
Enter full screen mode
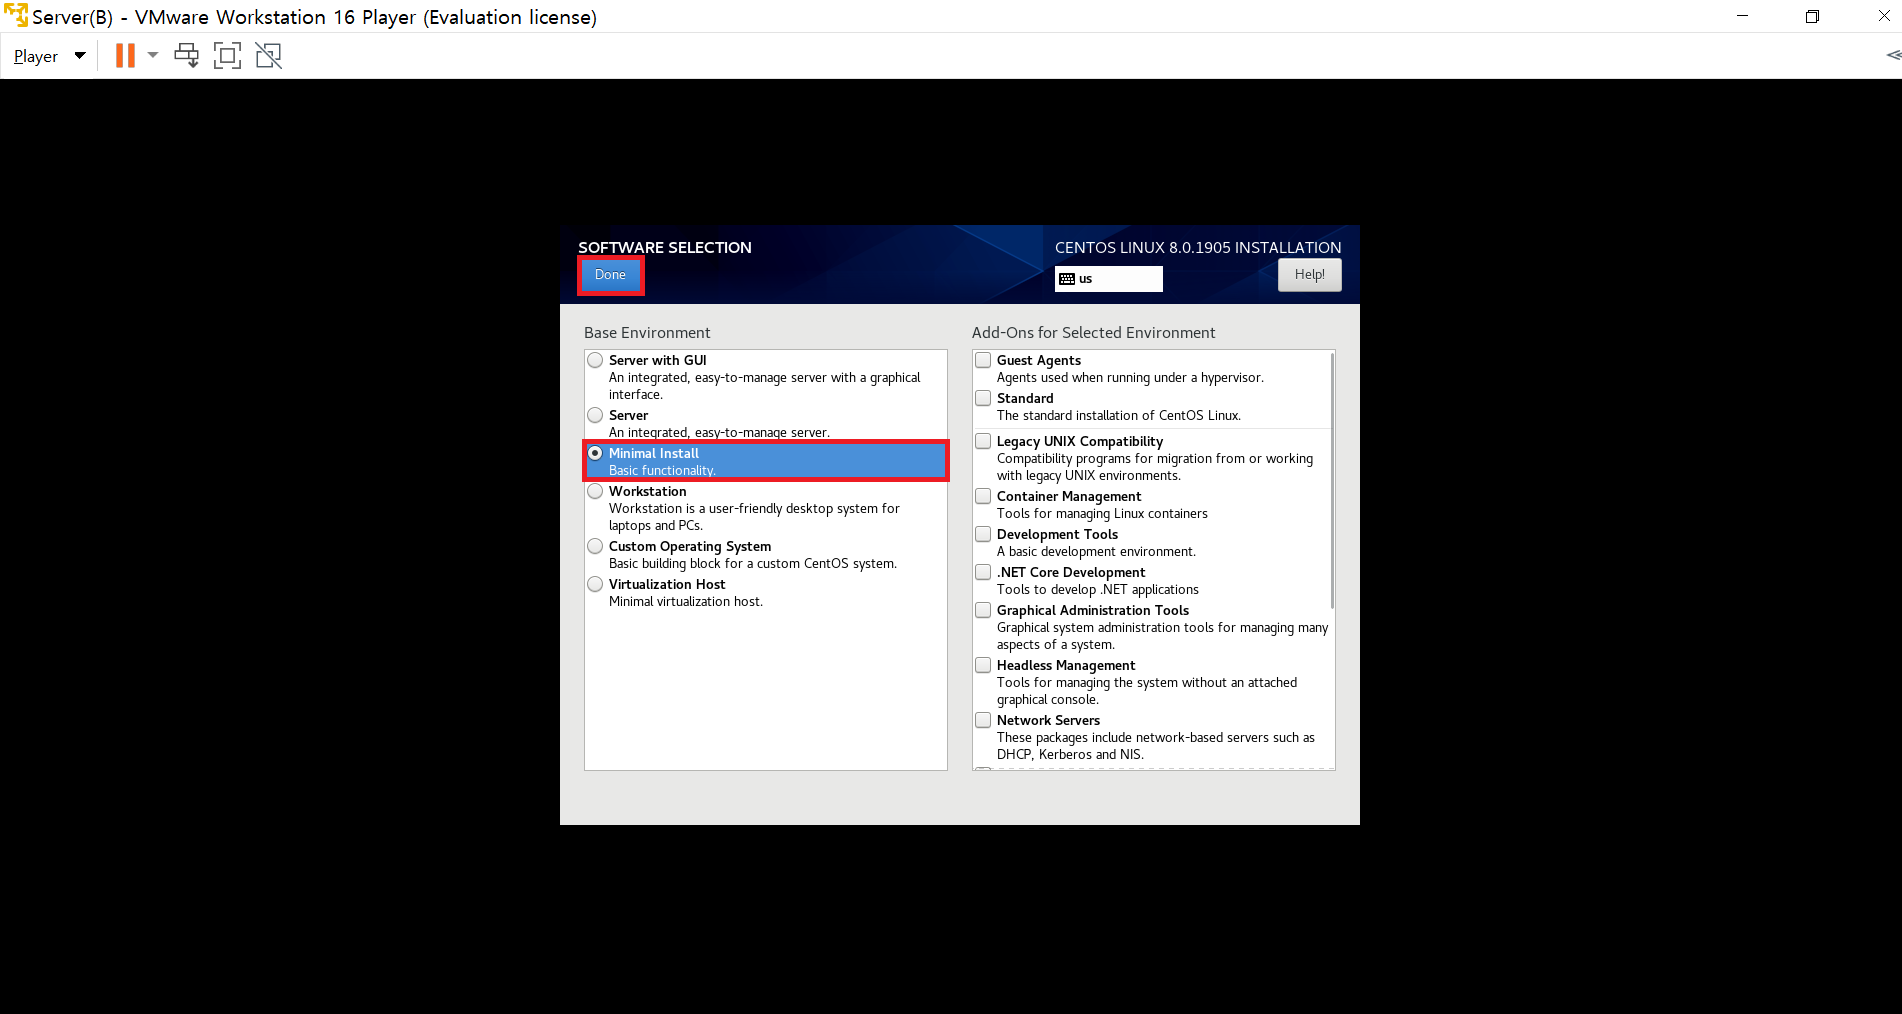pos(228,56)
